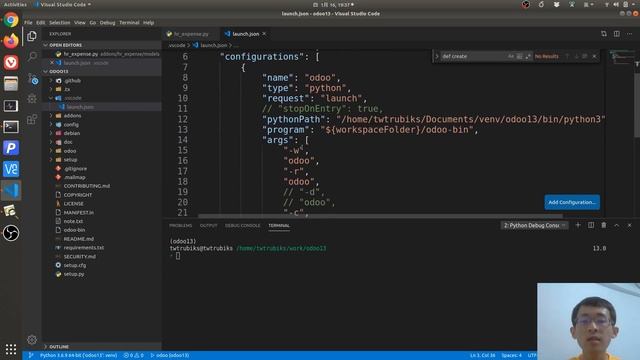Open the editor More Actions ellipsis

[630, 34]
